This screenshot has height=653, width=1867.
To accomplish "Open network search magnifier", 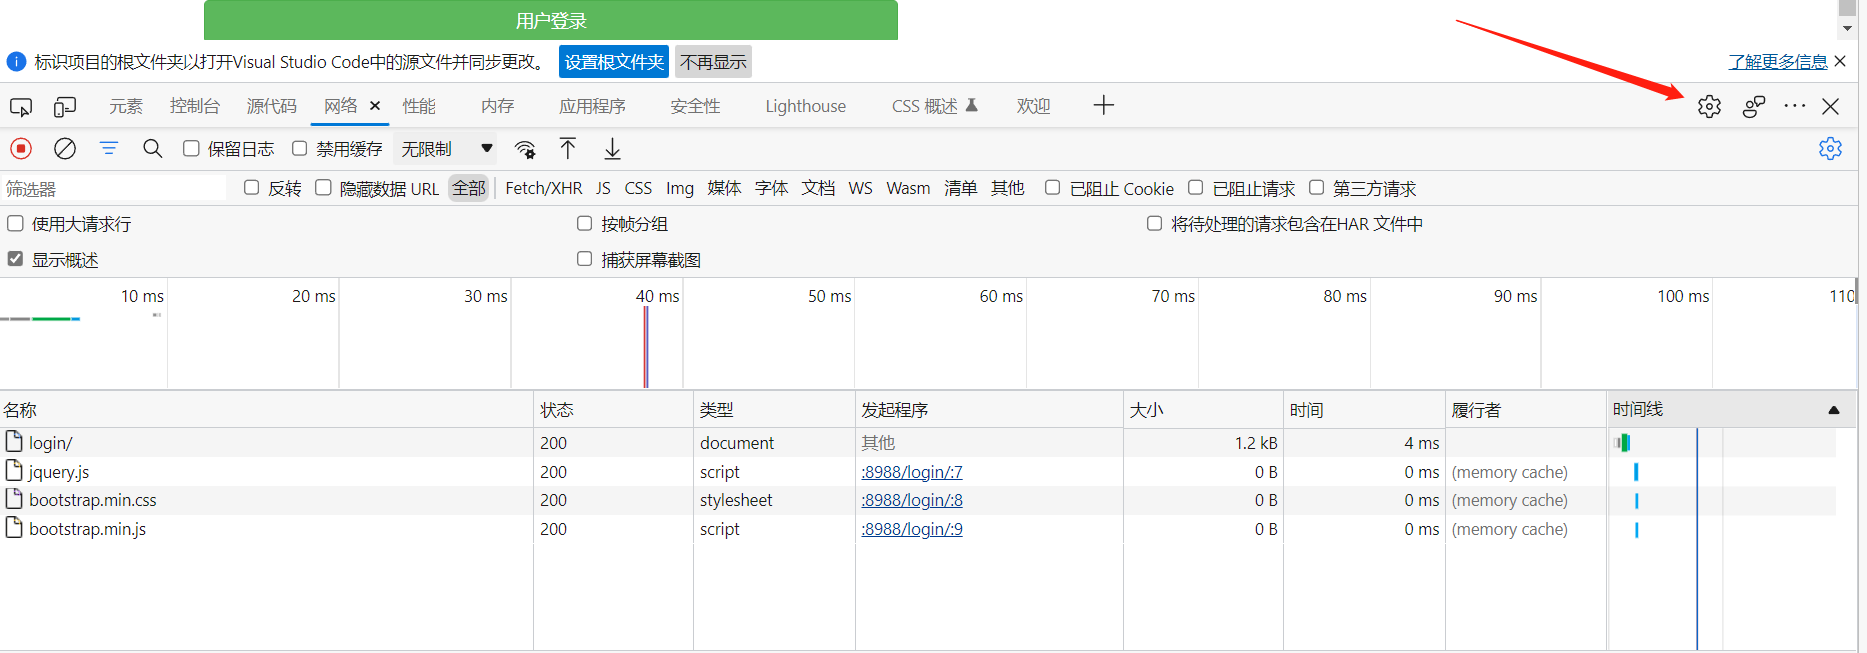I will click(152, 148).
